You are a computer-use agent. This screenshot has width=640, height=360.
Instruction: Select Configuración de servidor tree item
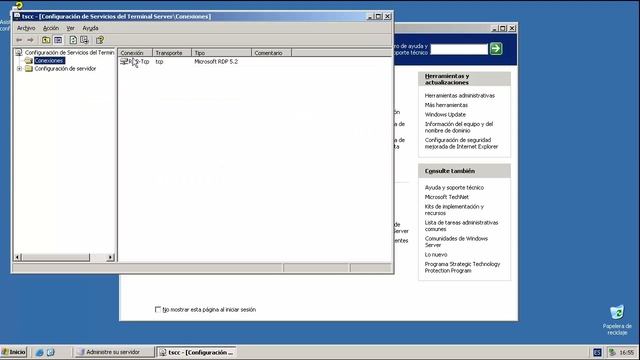(x=65, y=69)
